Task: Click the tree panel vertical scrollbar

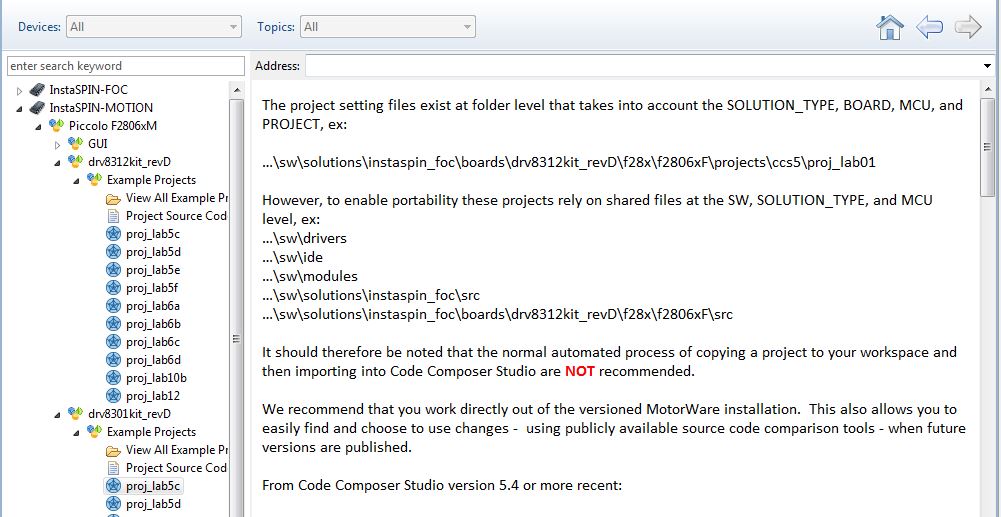Action: tap(237, 300)
